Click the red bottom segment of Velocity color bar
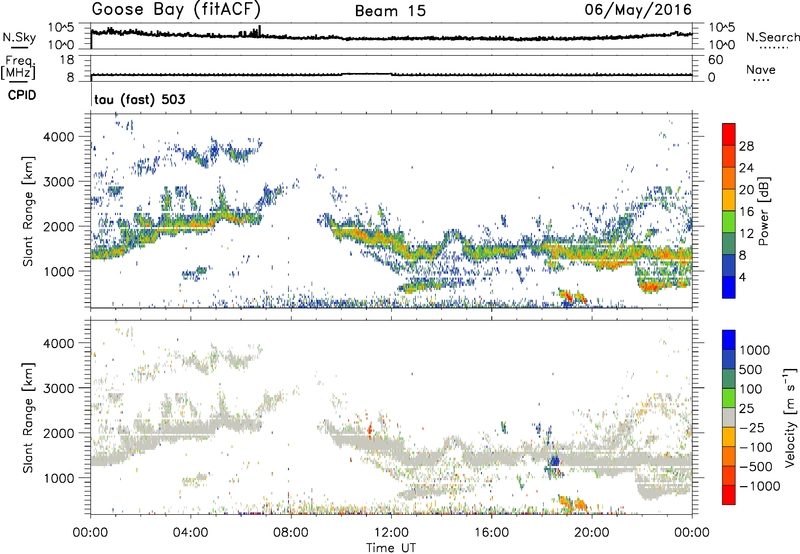This screenshot has height=554, width=800. 729,495
